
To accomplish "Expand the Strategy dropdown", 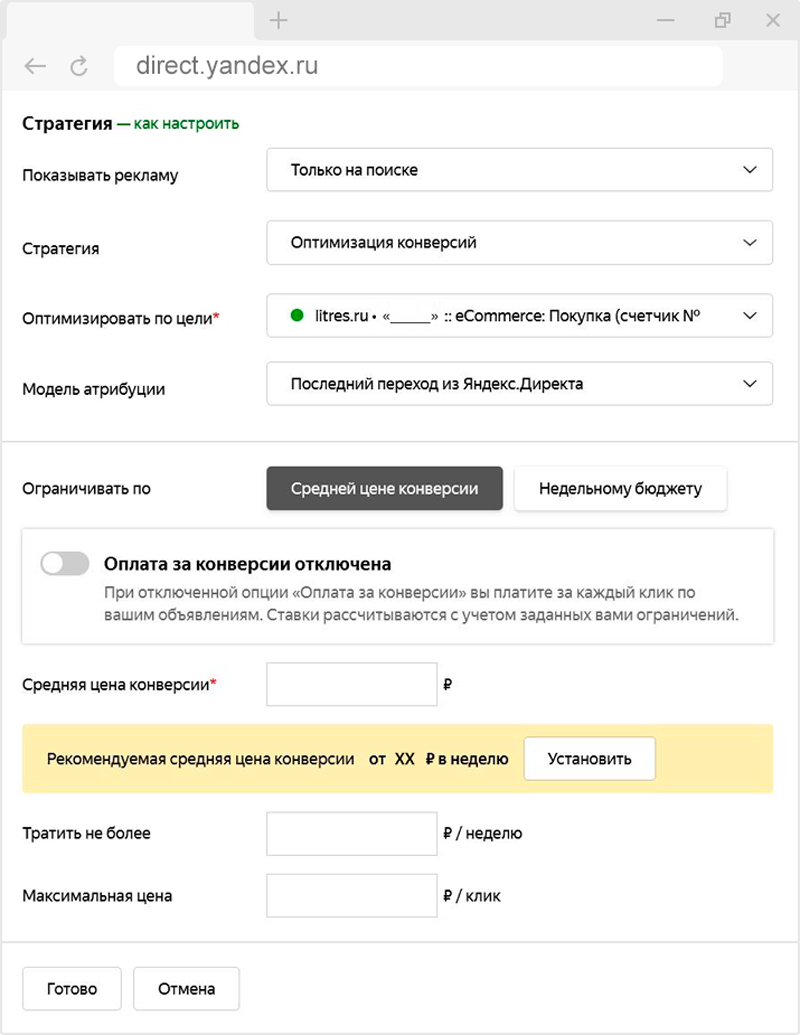I will [519, 242].
